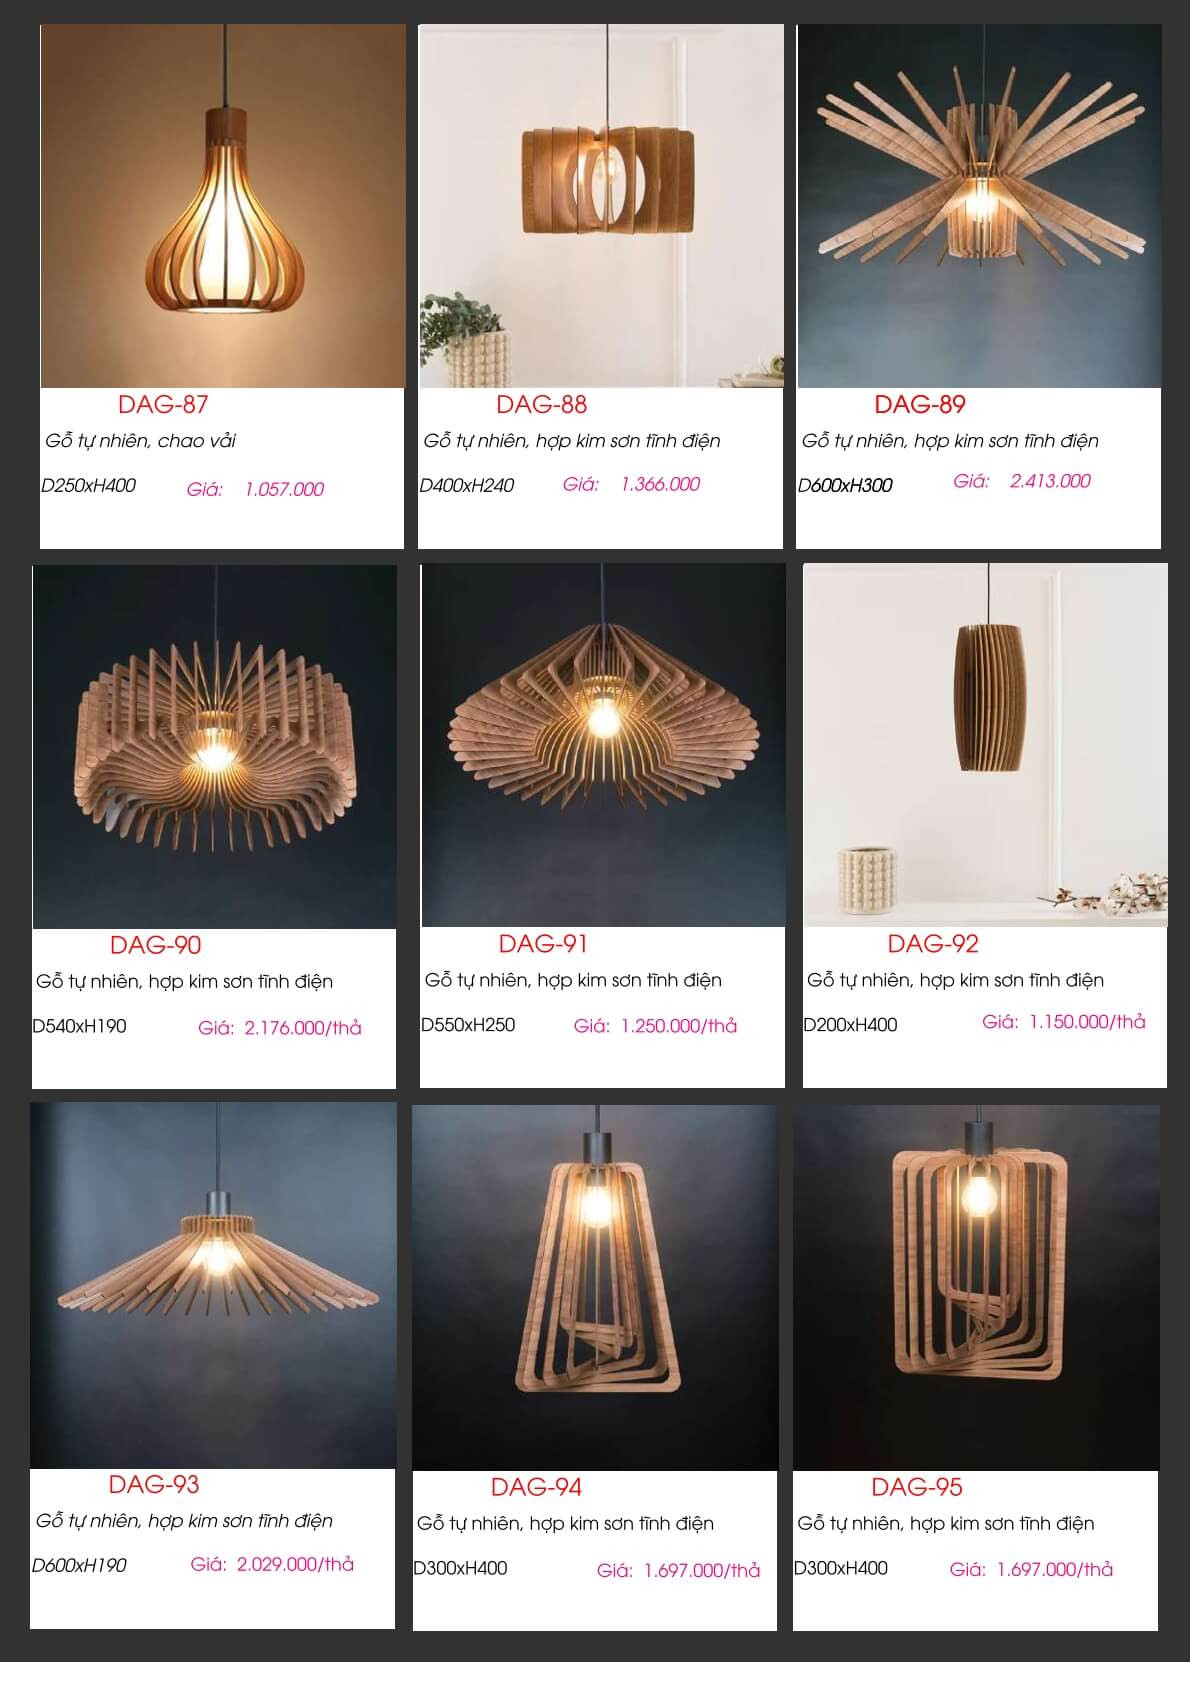
Task: Click the 2.176.000/thả price label
Action: [303, 1028]
